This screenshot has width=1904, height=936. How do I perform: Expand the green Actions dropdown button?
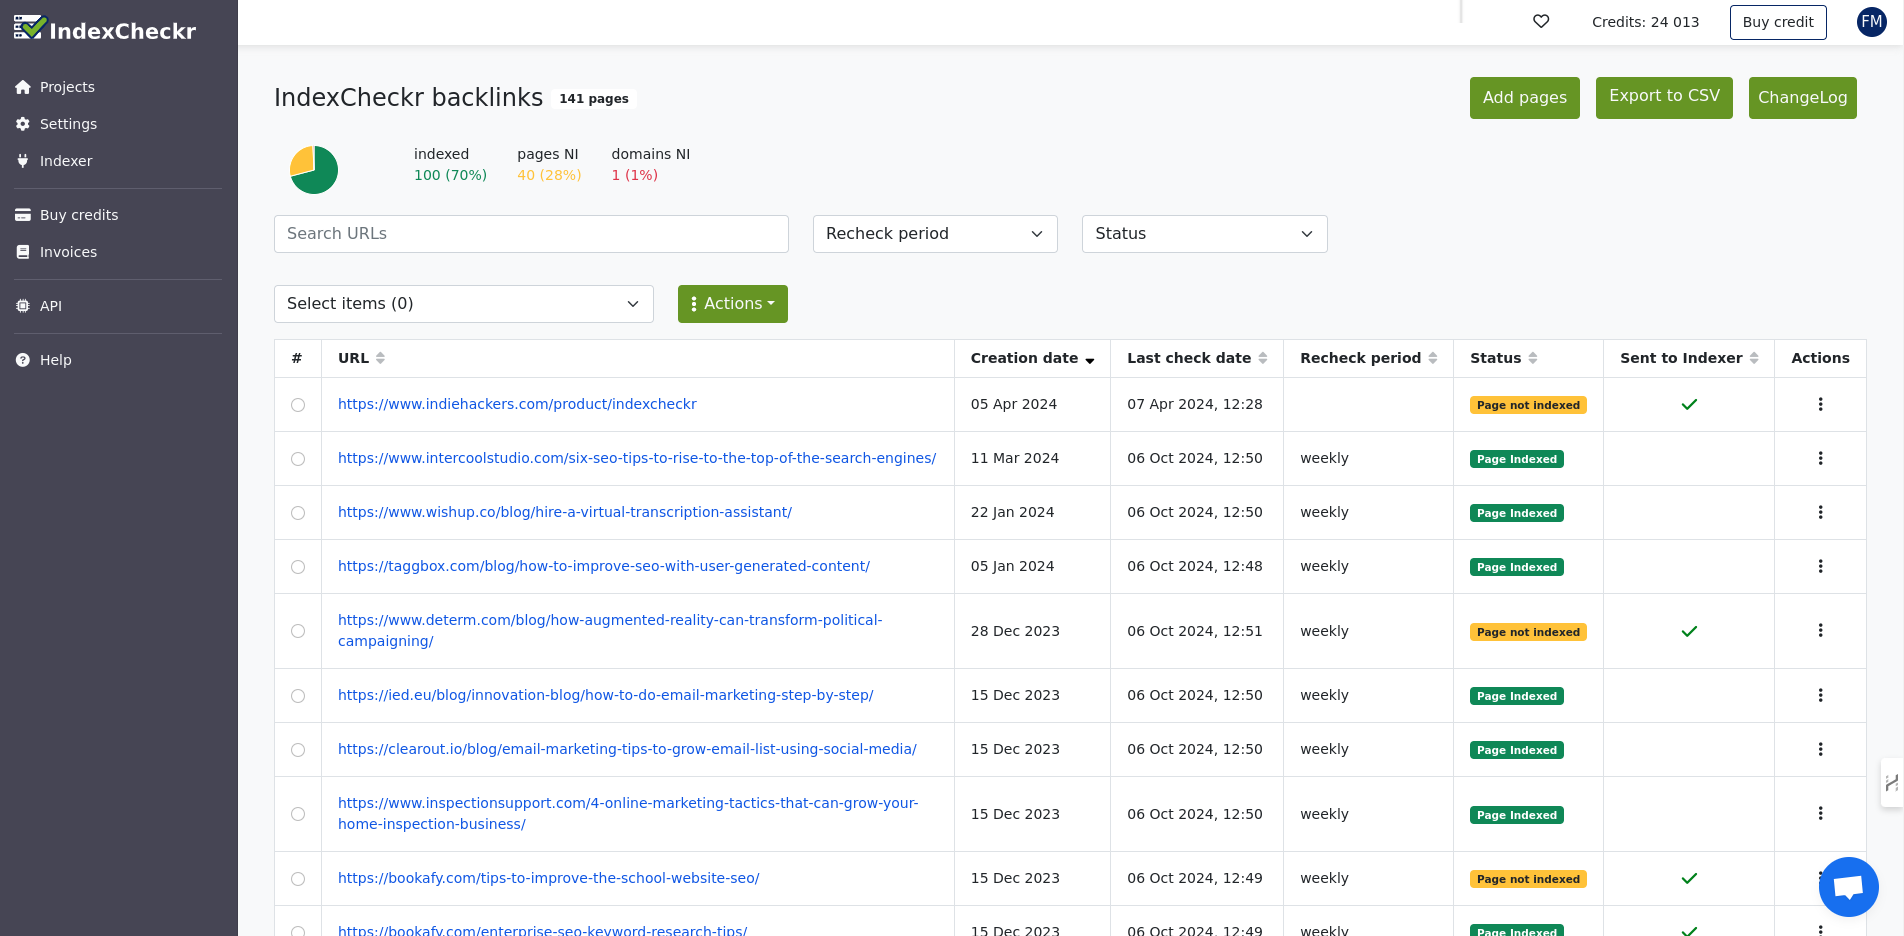point(733,304)
